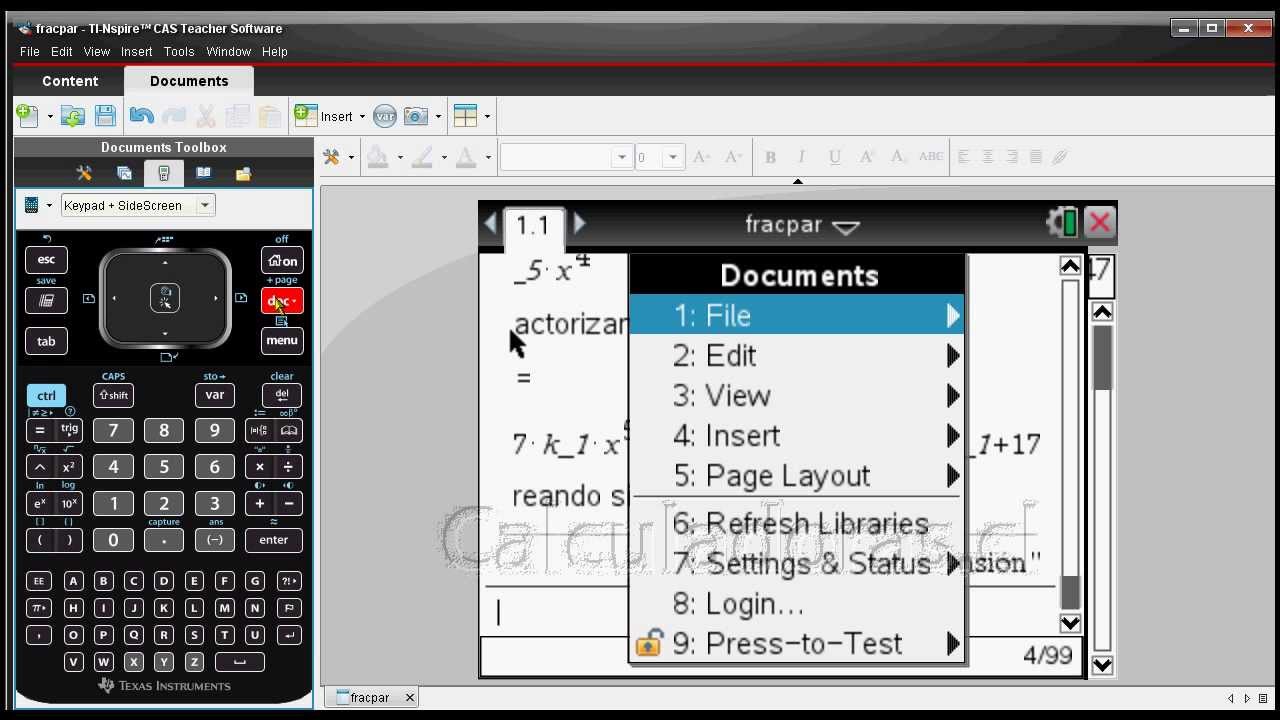Click the trig key on keypad
This screenshot has width=1280, height=720.
pos(69,430)
